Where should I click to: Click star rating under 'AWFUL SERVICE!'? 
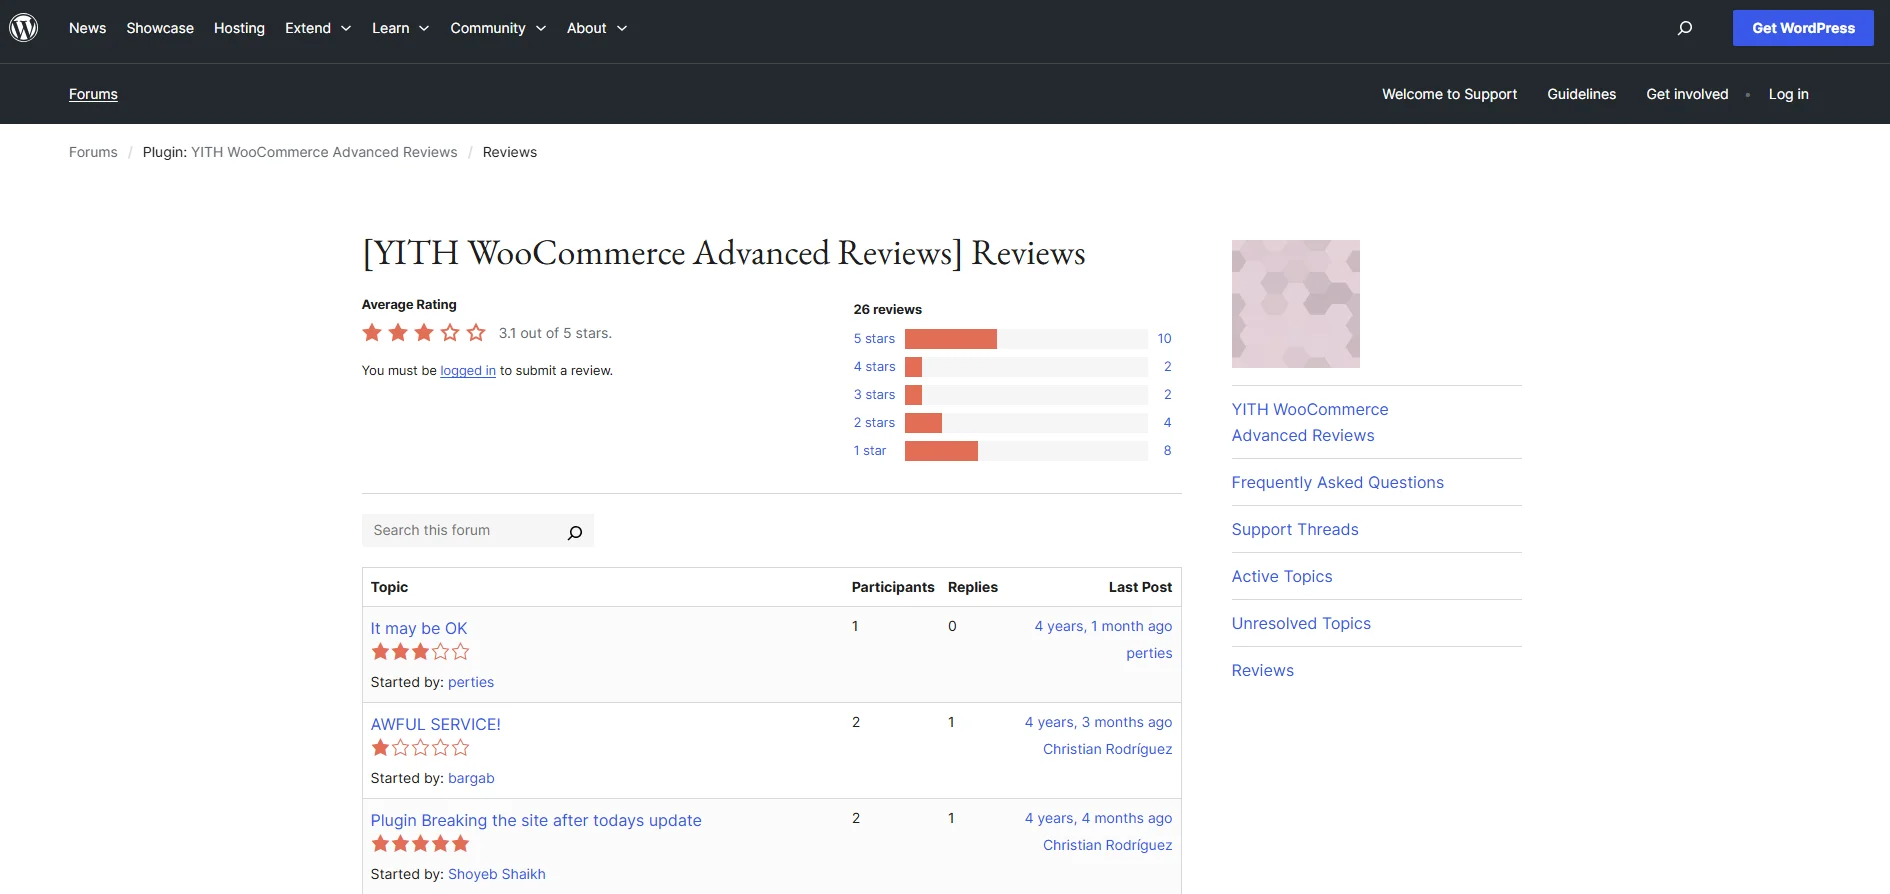point(420,748)
